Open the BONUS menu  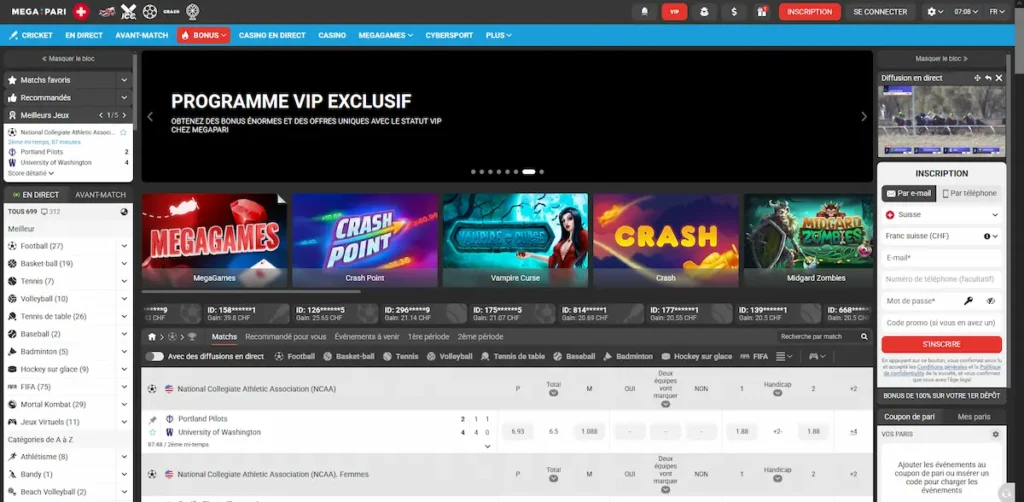tap(203, 35)
